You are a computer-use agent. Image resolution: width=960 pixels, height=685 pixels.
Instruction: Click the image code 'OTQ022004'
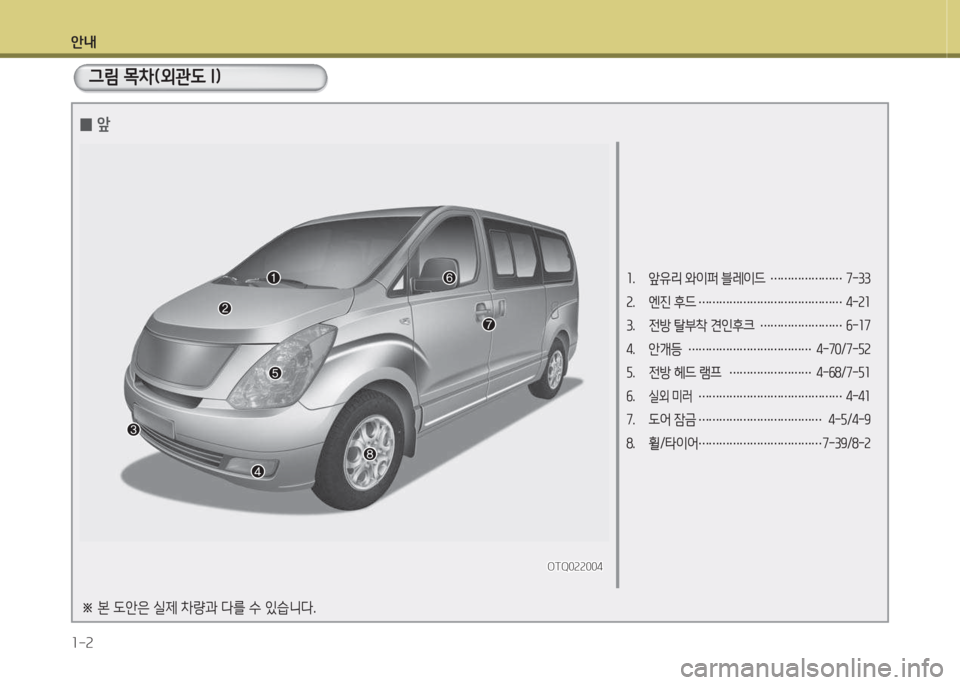tap(575, 567)
